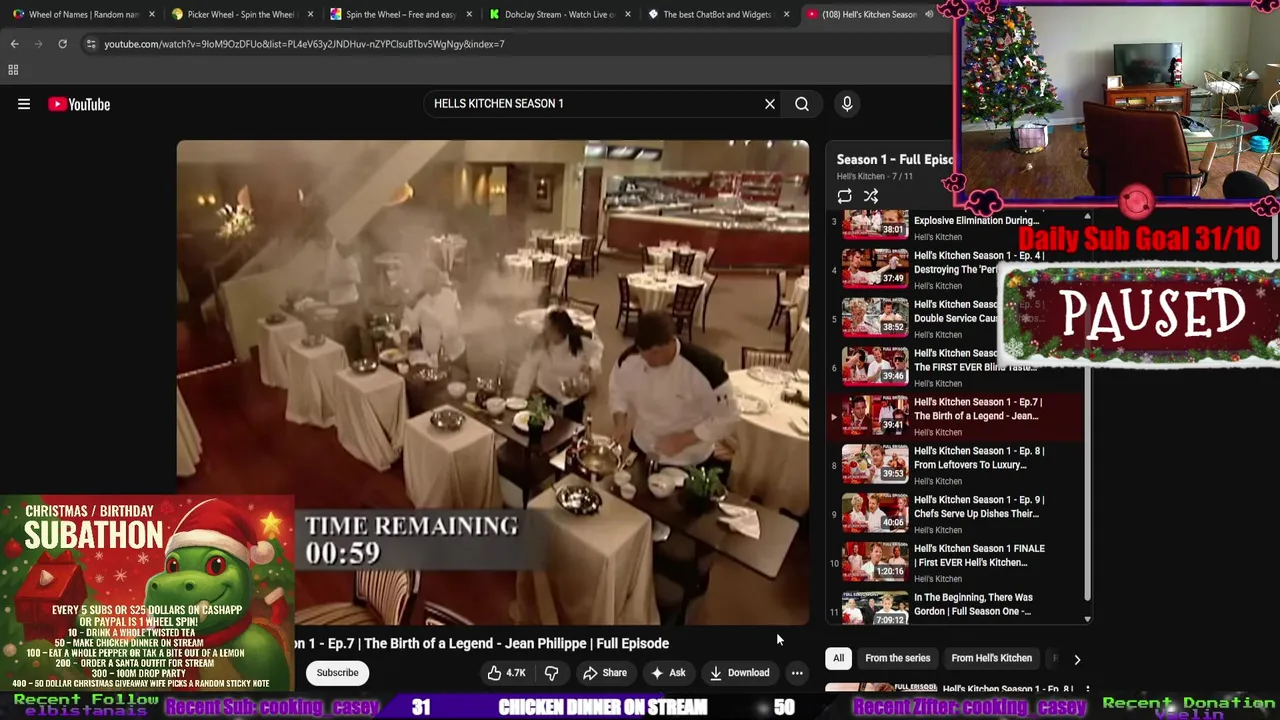Close the DohcJay Stream tab
1280x720 pixels.
pos(628,14)
